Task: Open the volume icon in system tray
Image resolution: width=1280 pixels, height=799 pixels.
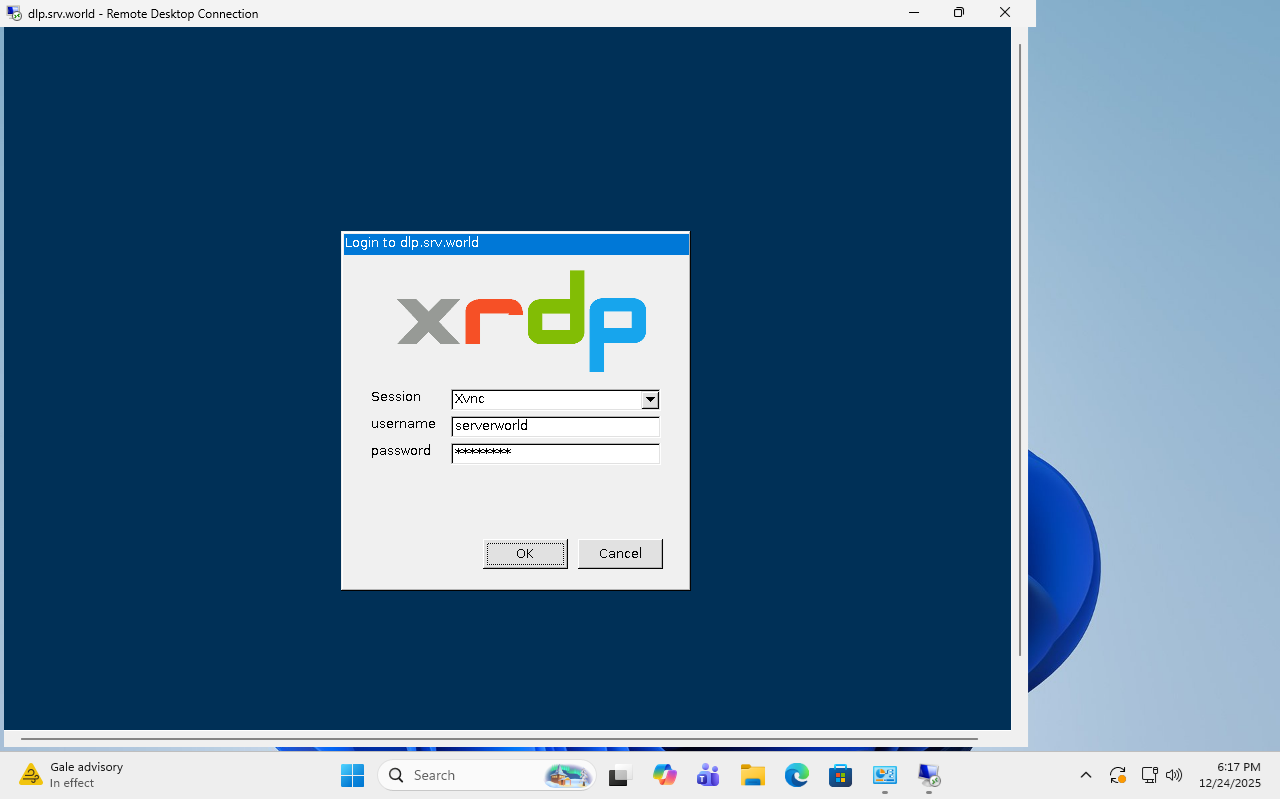Action: pyautogui.click(x=1173, y=775)
